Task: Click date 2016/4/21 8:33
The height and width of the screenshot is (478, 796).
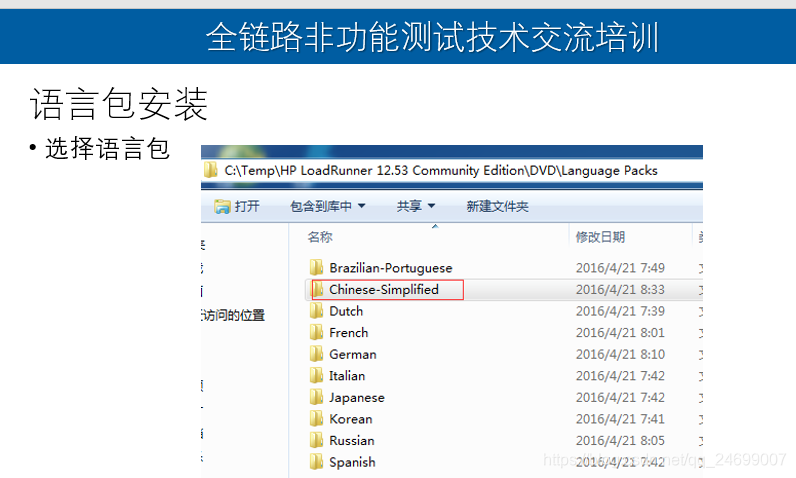Action: [620, 289]
